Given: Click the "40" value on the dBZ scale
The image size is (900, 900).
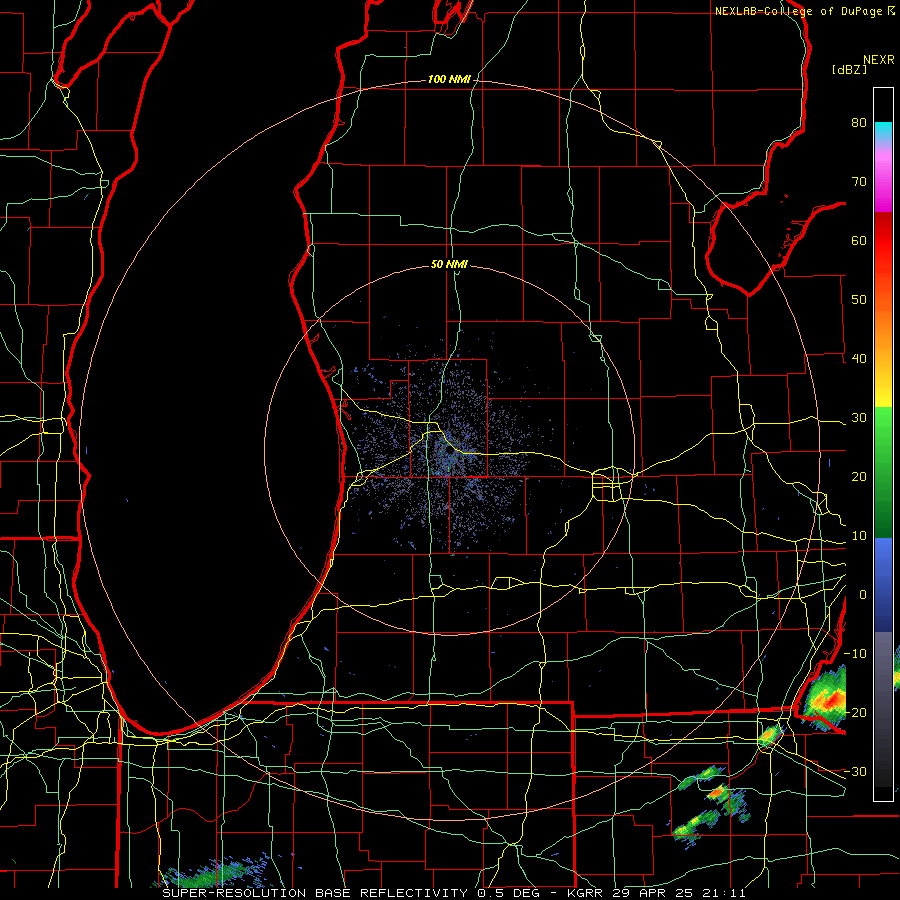Looking at the screenshot, I should (859, 359).
